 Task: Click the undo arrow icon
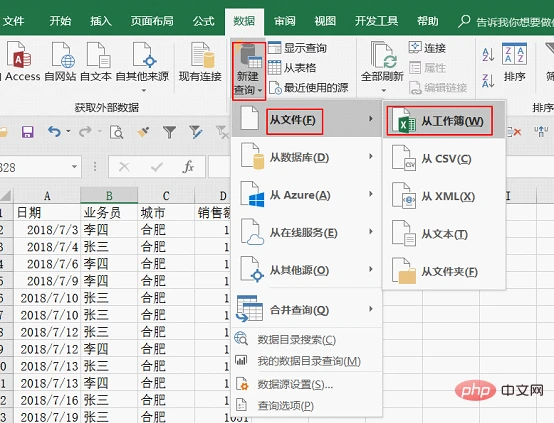(x=54, y=132)
